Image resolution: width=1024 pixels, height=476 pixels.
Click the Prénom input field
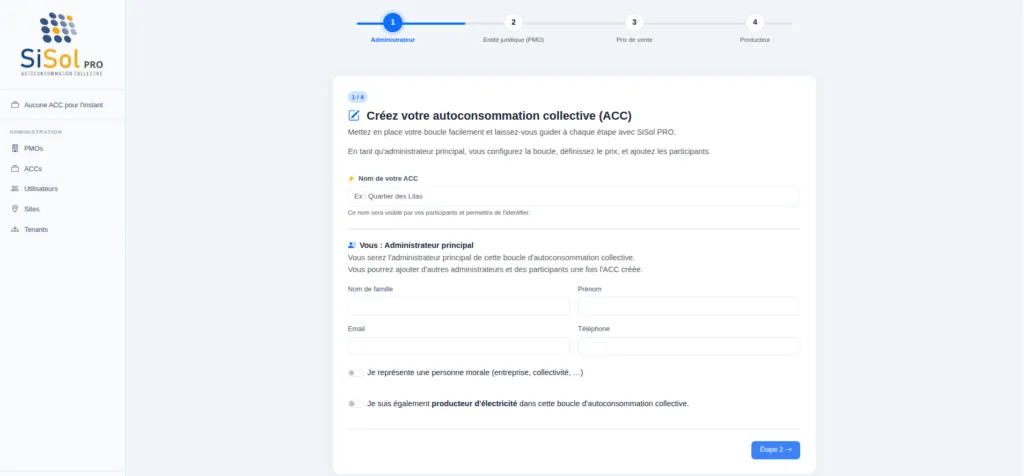tap(688, 306)
